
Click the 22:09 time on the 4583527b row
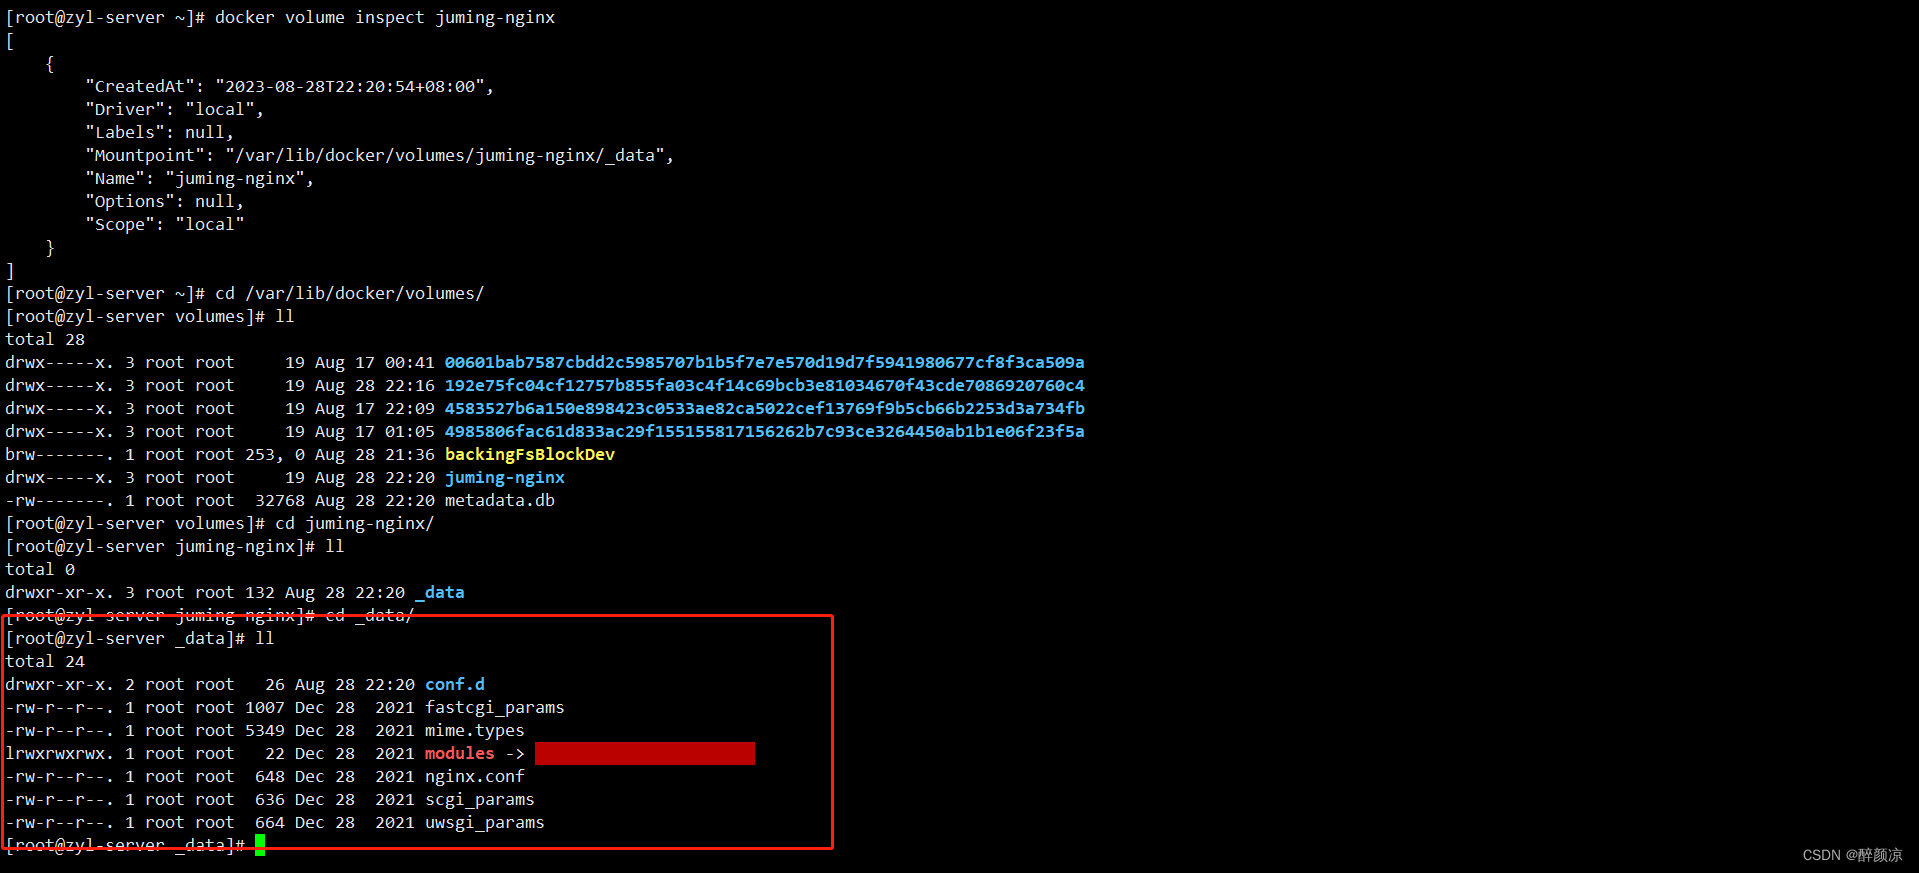pyautogui.click(x=410, y=408)
